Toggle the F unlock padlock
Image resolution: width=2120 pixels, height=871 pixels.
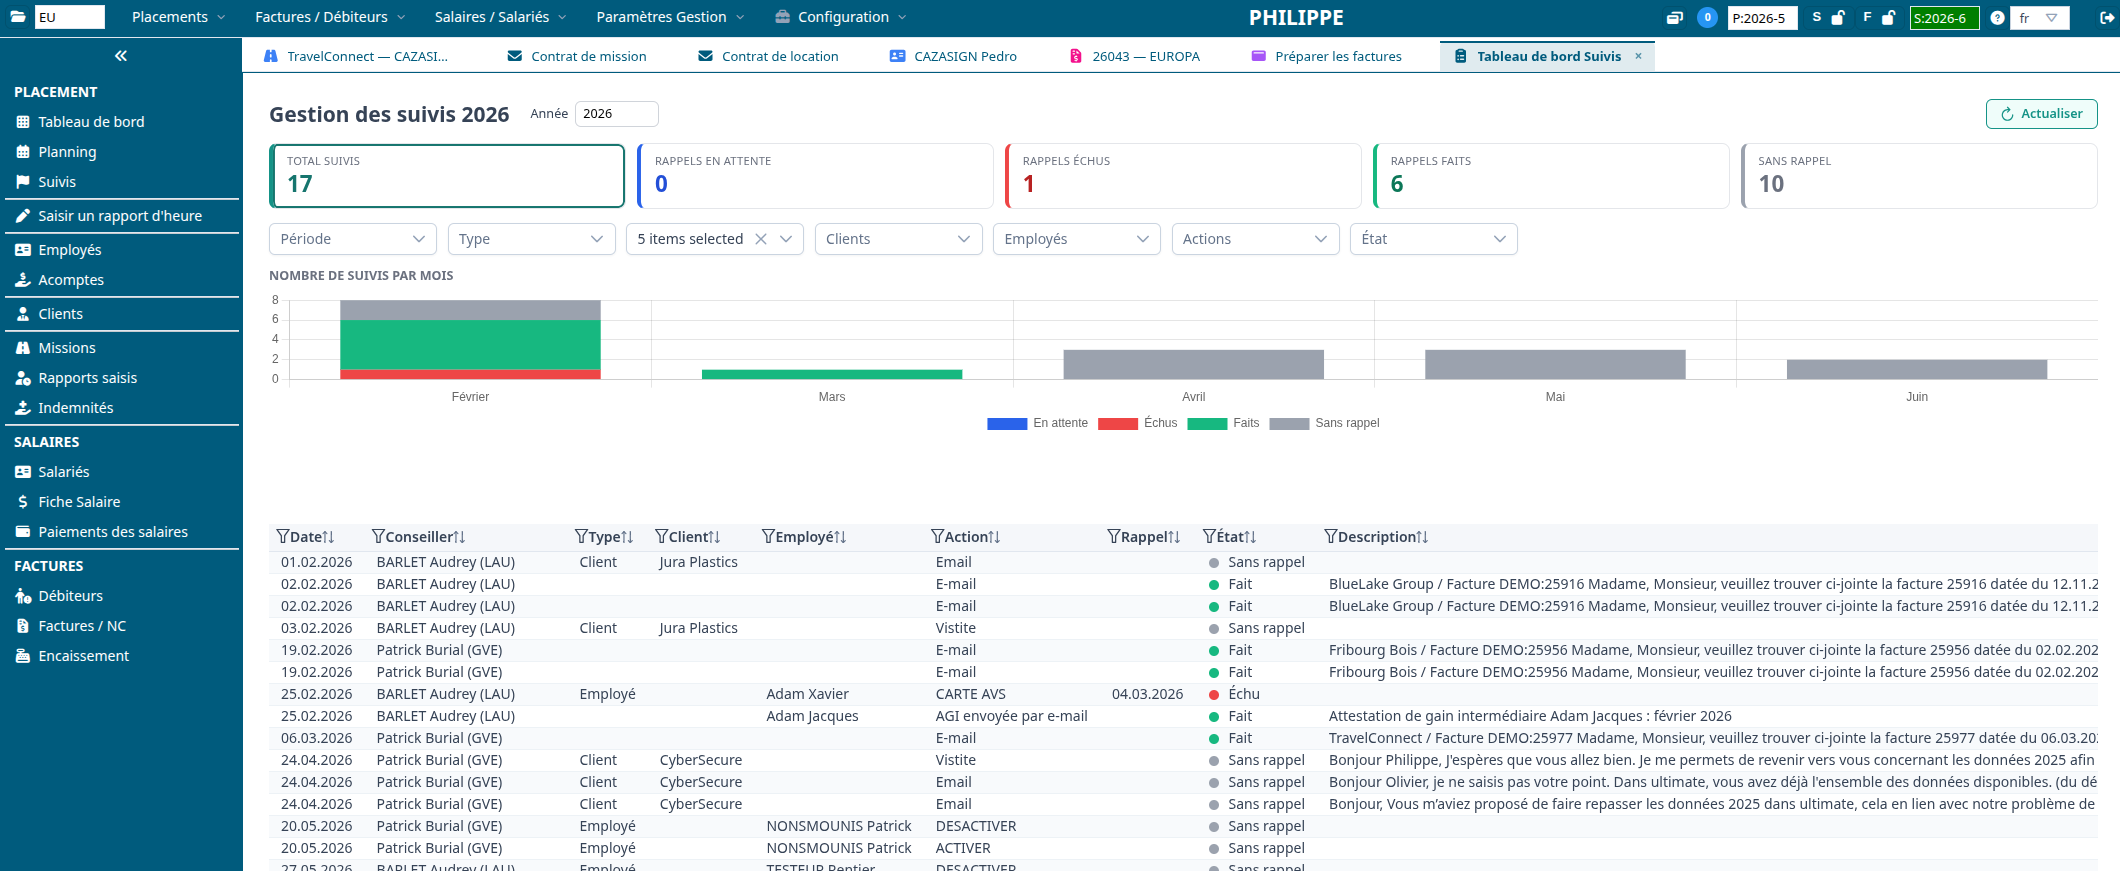[x=1888, y=17]
